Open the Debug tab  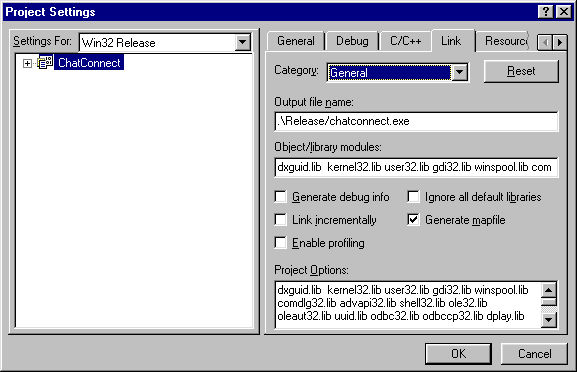pos(352,41)
